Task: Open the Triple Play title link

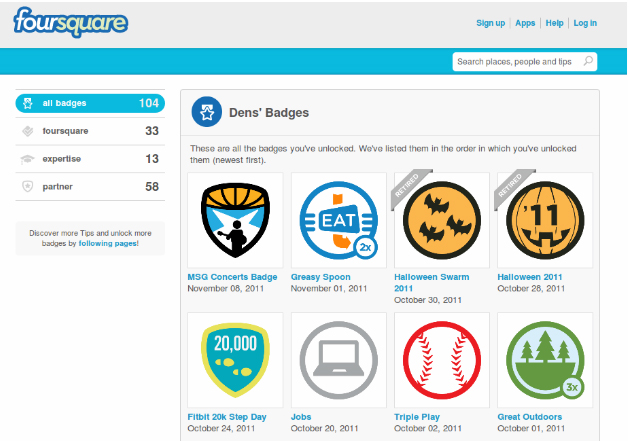Action: 417,417
